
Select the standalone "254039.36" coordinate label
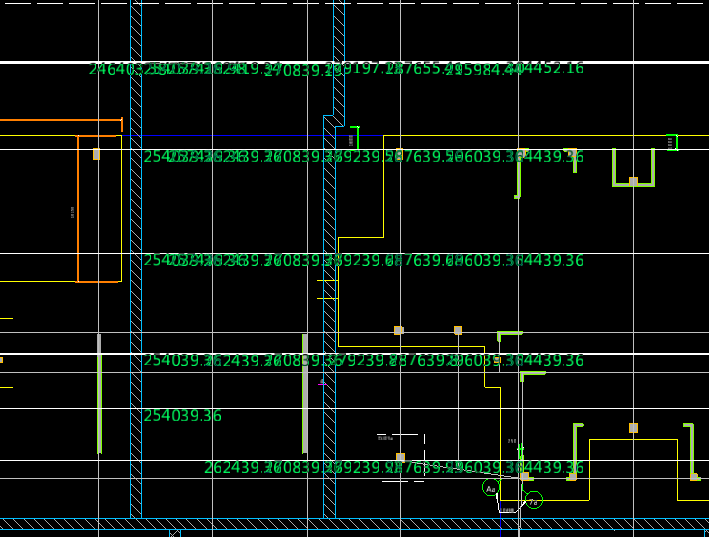(x=183, y=416)
